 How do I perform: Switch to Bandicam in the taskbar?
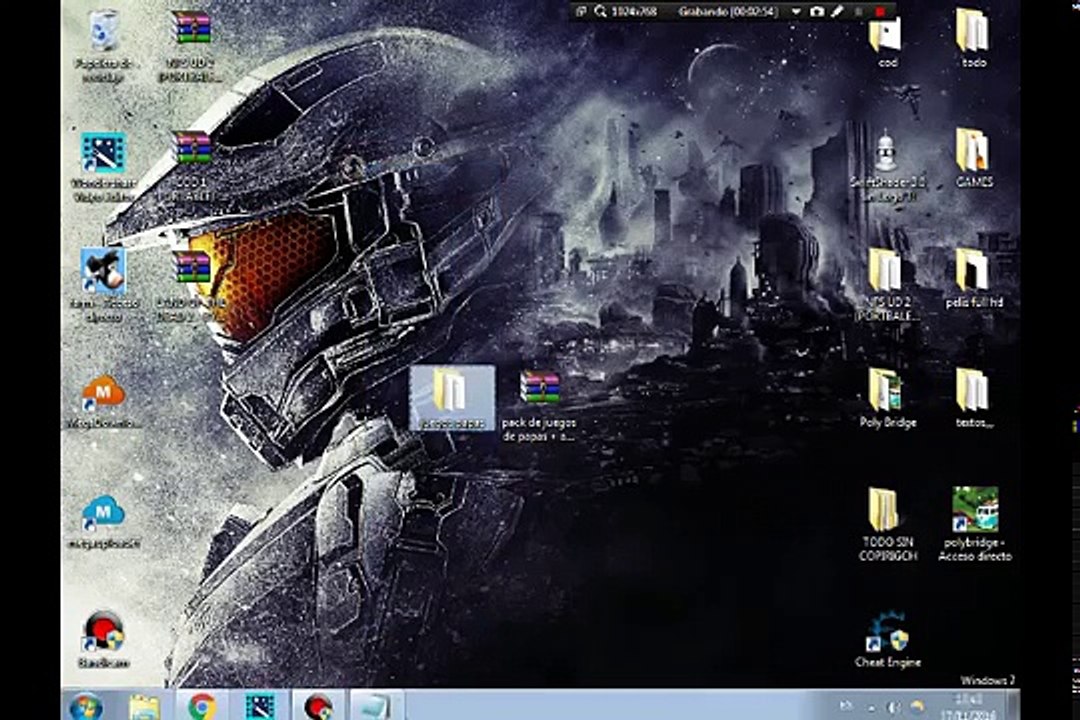[x=318, y=706]
